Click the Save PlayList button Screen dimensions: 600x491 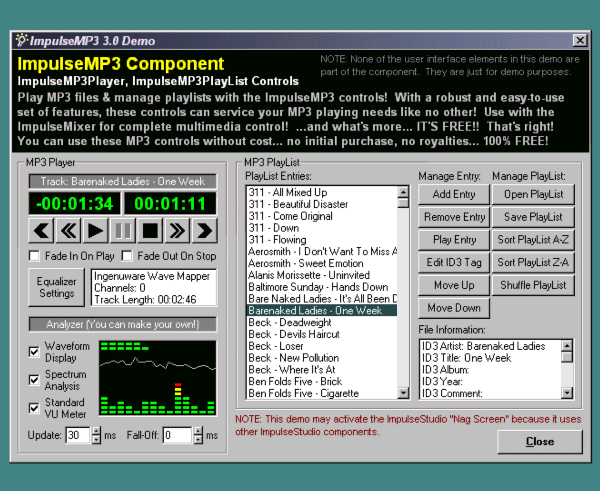pos(533,217)
